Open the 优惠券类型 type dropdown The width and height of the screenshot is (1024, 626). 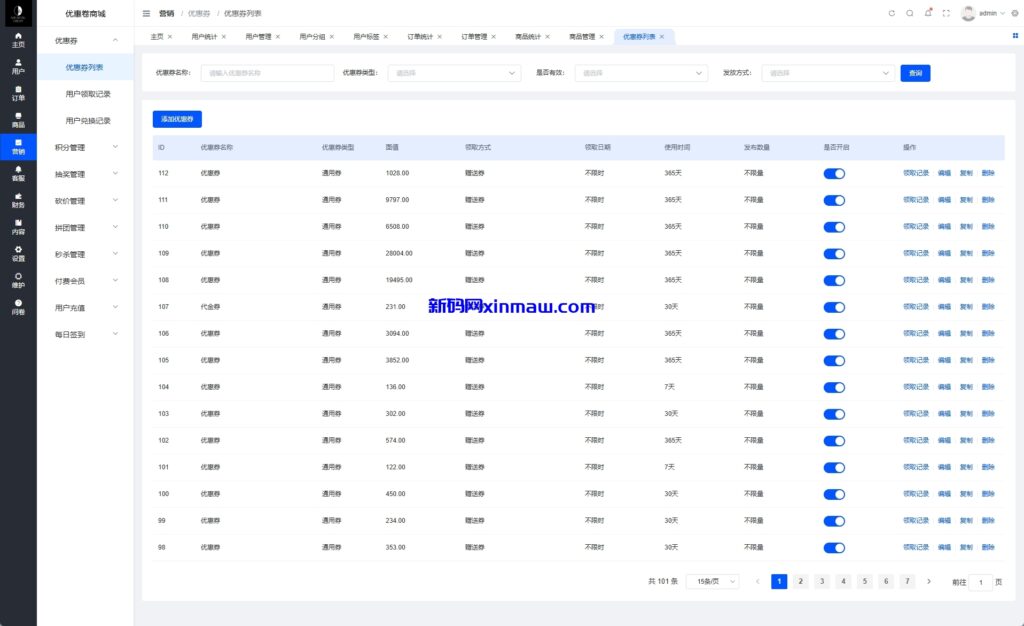tap(455, 73)
